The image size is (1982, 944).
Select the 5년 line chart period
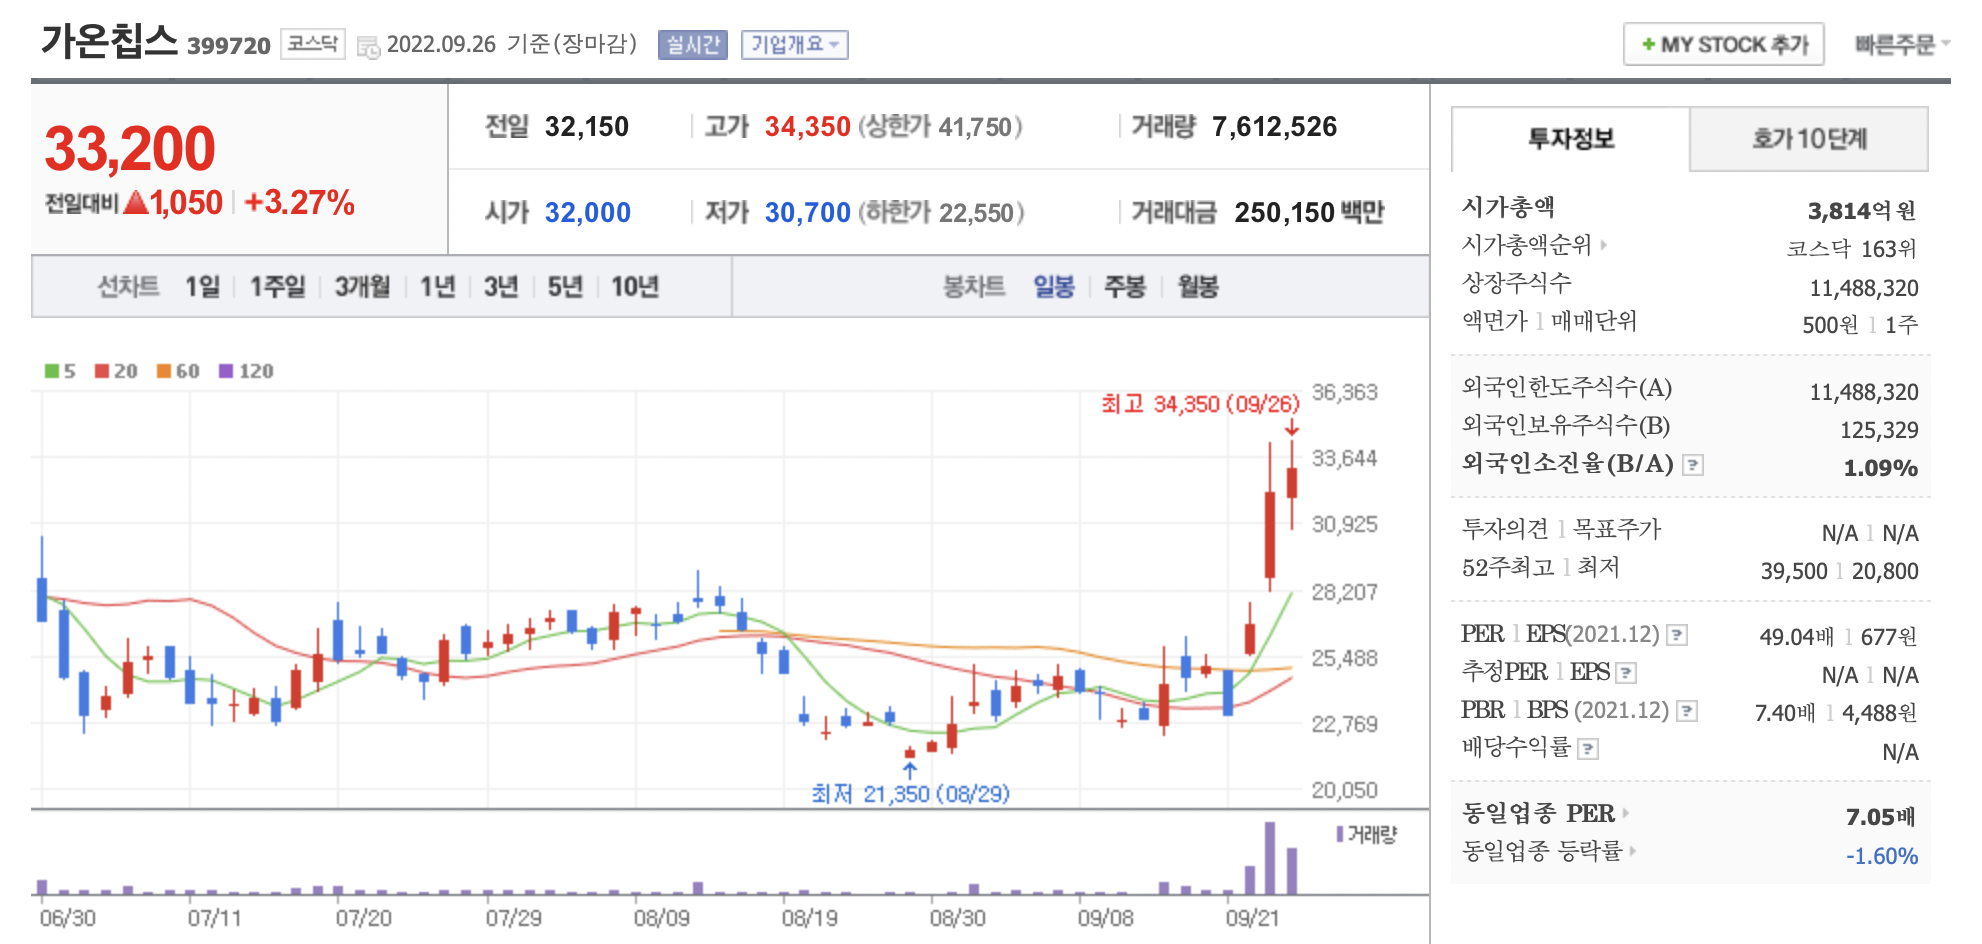pos(565,287)
